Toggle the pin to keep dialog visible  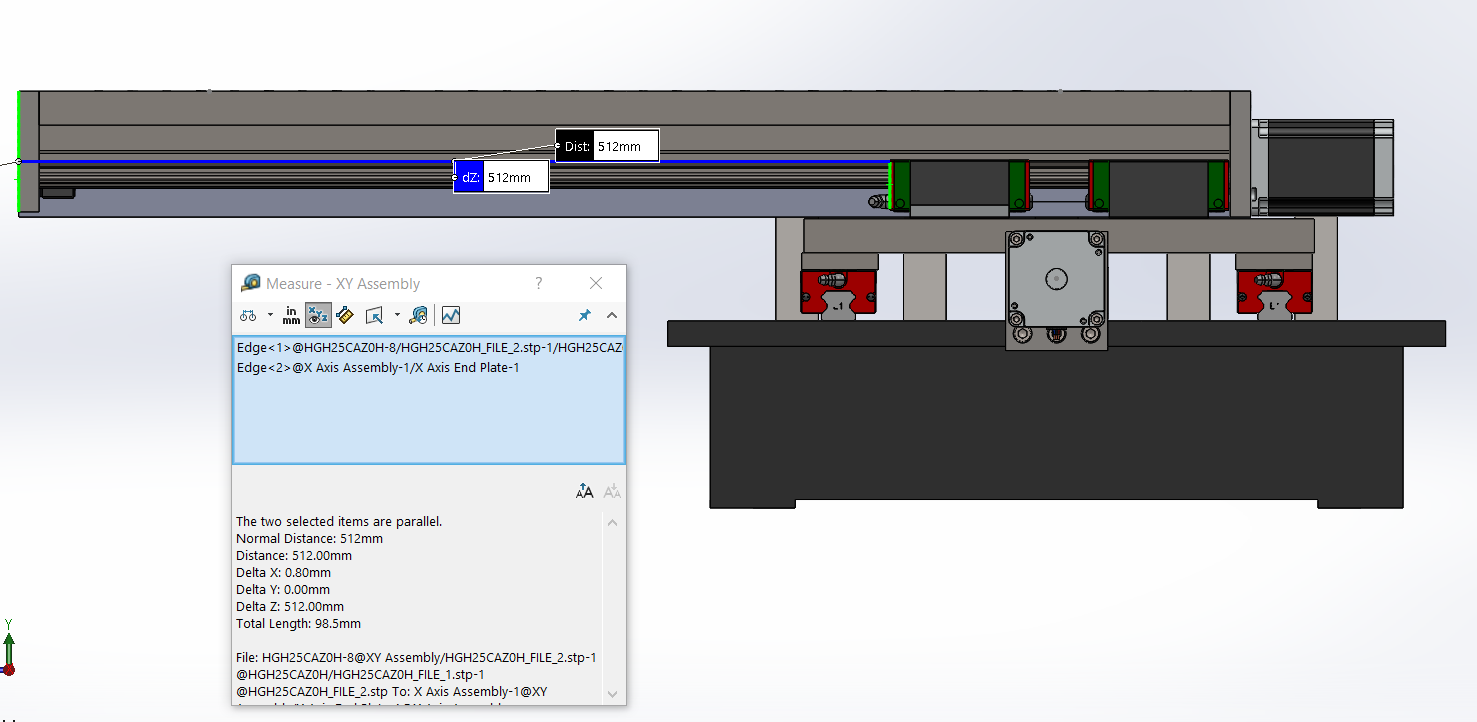(x=585, y=315)
